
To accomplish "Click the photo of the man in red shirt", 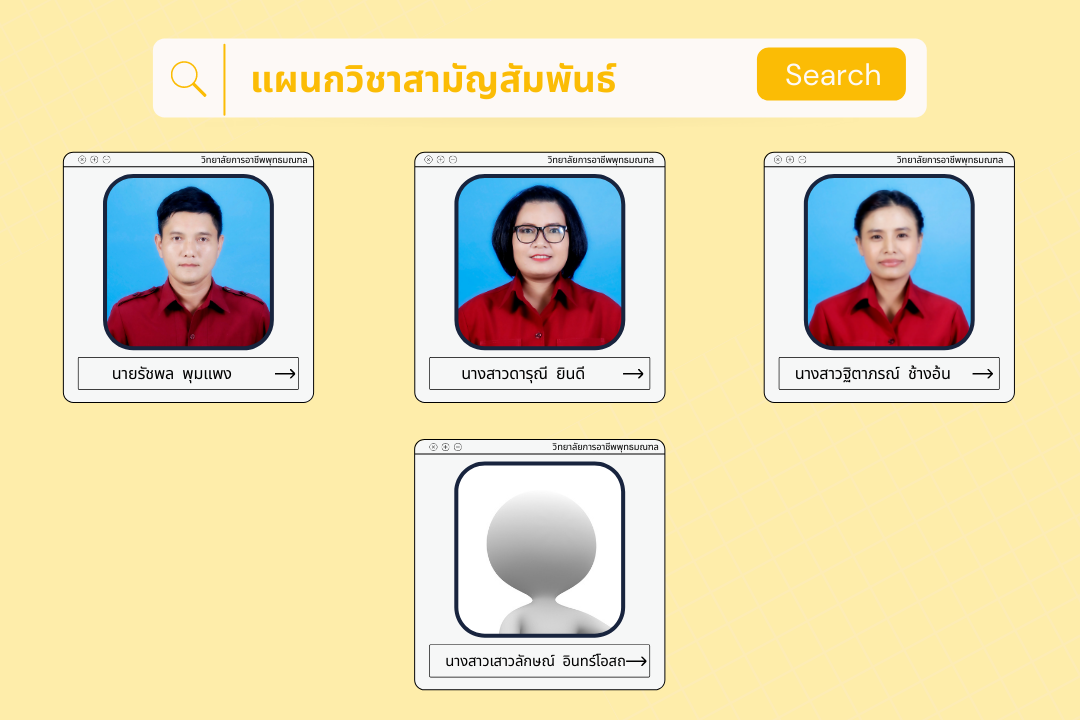I will [x=188, y=262].
